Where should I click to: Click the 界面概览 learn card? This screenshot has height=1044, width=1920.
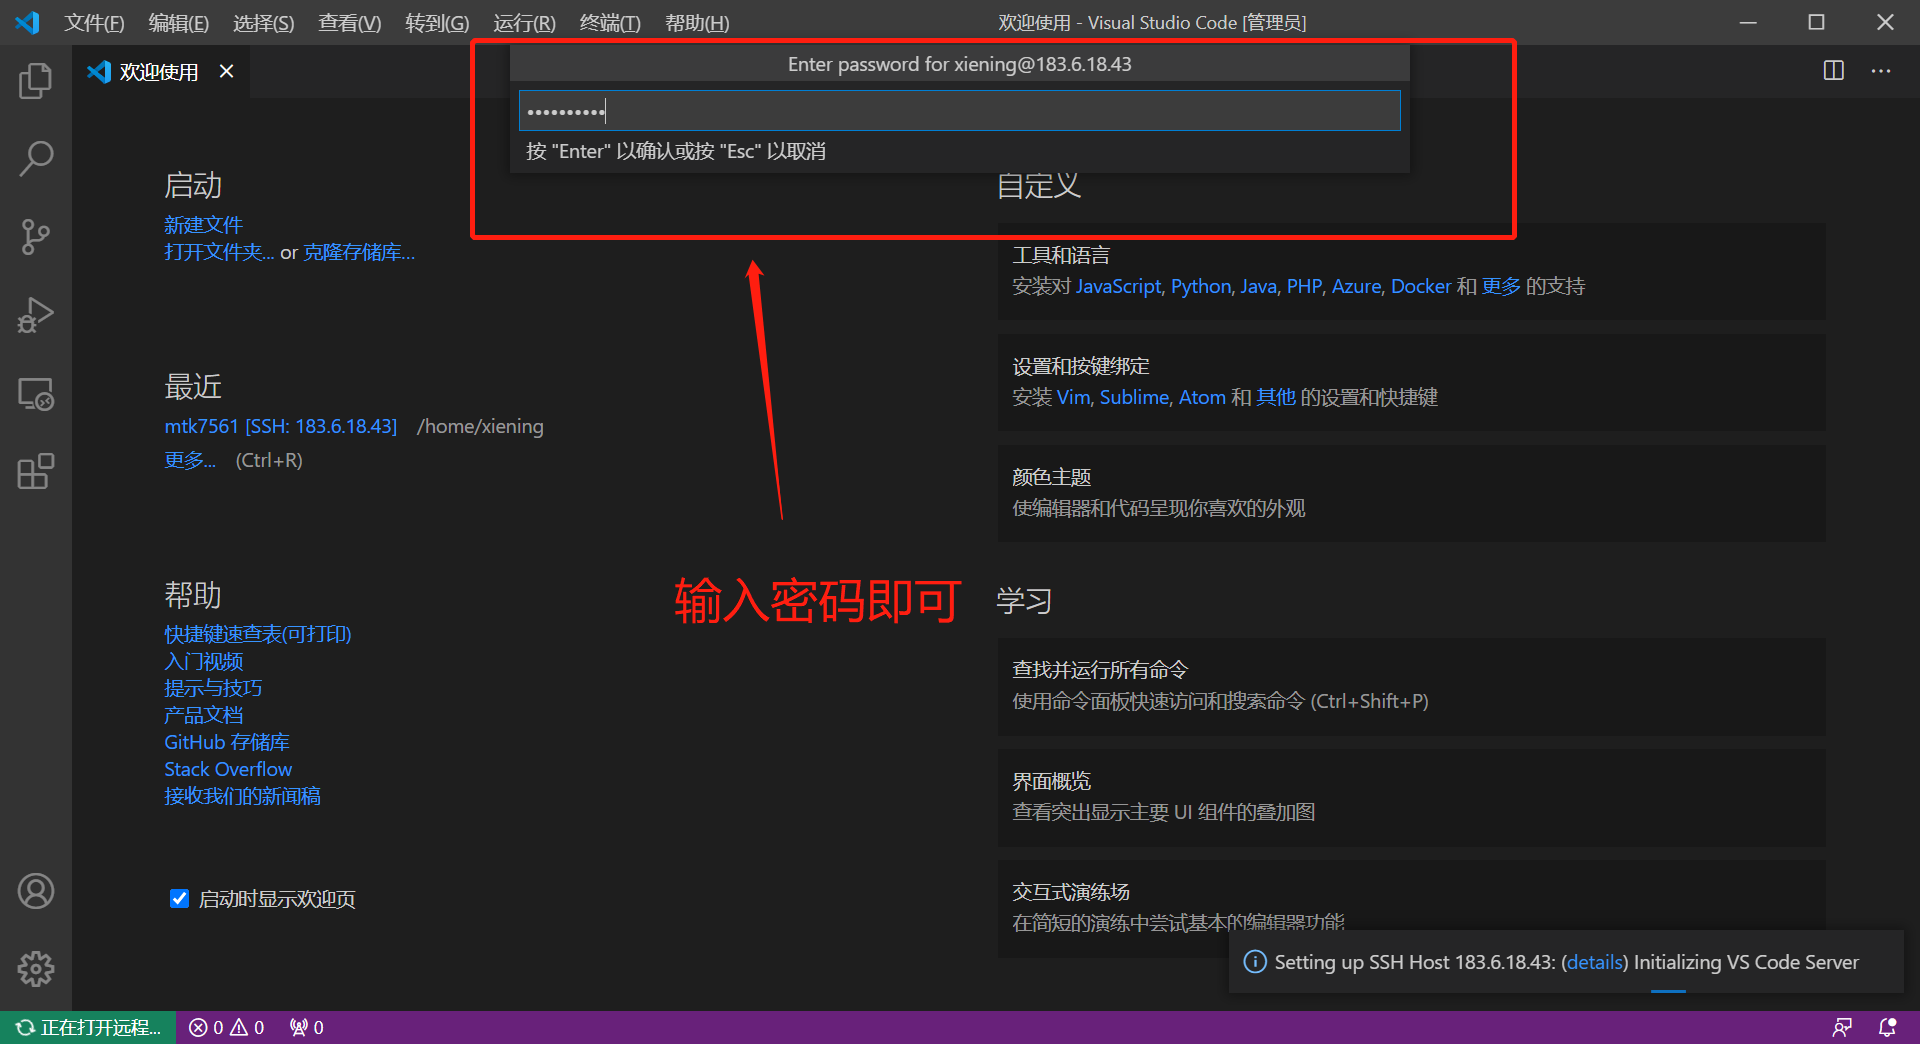[1412, 797]
